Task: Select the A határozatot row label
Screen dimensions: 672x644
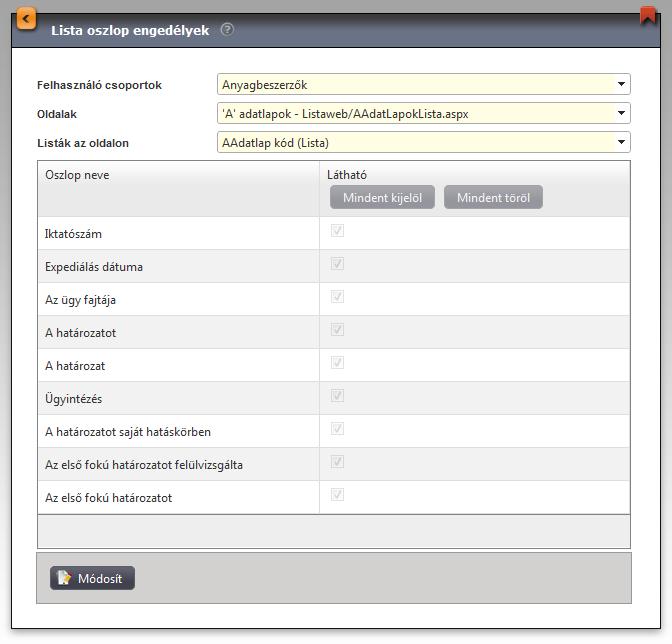Action: click(81, 333)
